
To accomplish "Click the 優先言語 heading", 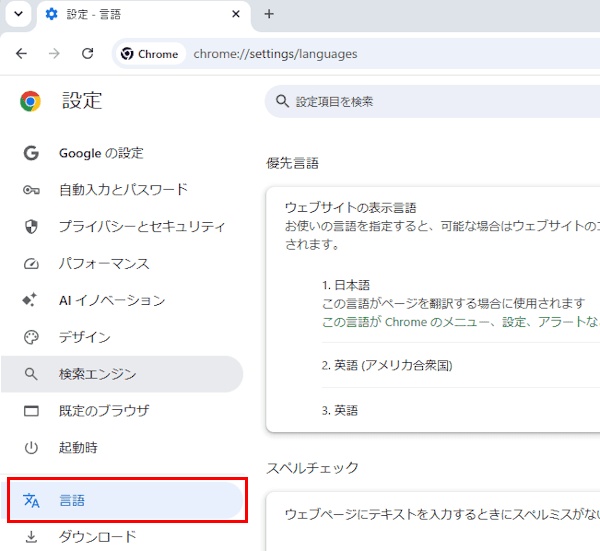I will point(292,163).
